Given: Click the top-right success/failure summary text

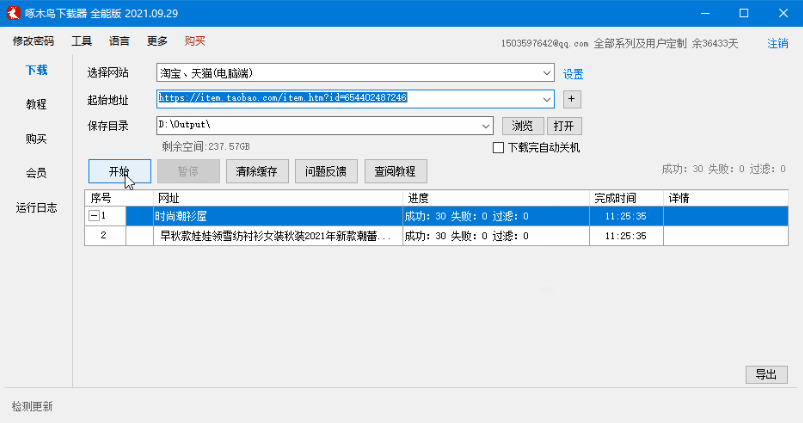Looking at the screenshot, I should tap(724, 169).
